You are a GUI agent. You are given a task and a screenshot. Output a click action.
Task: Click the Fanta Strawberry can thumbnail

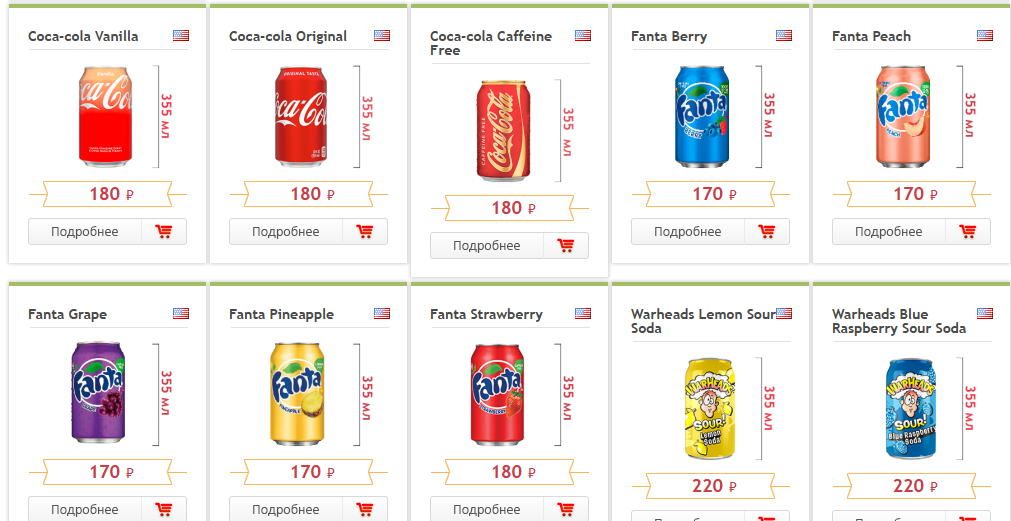[x=498, y=393]
